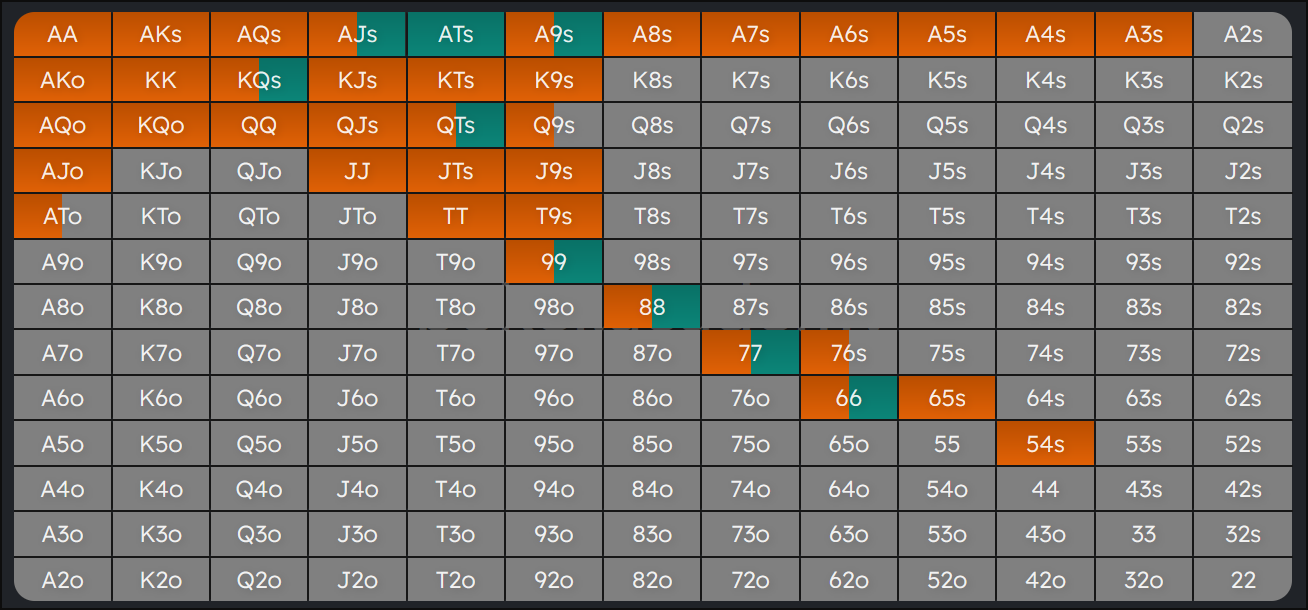Viewport: 1308px width, 610px height.
Task: Select the 77 pocket pair cell
Action: pyautogui.click(x=750, y=353)
